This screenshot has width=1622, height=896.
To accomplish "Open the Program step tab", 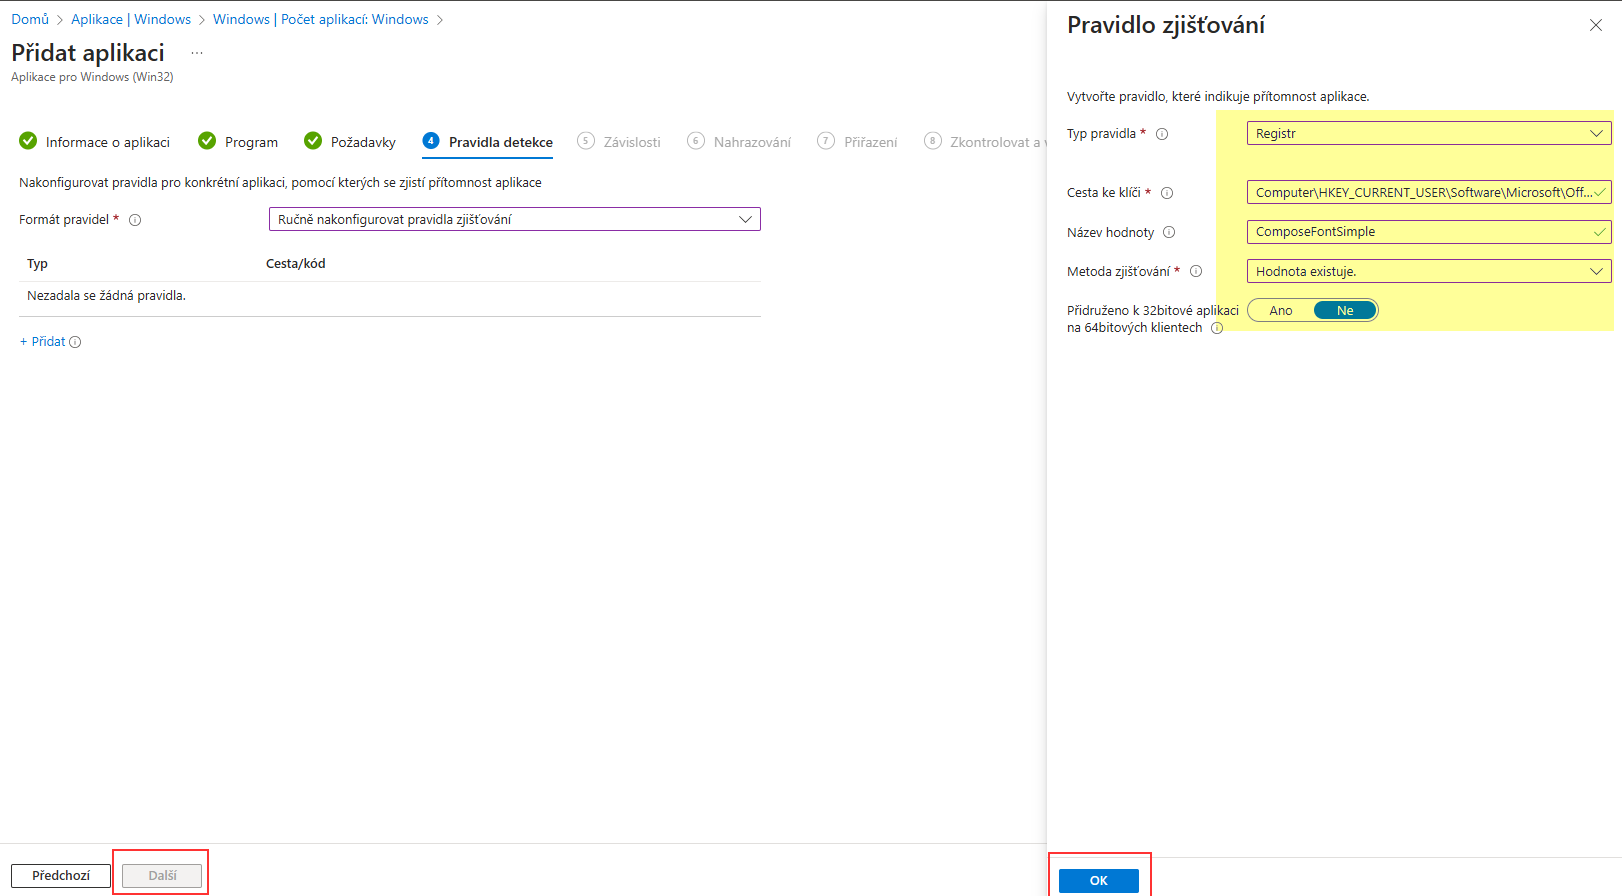I will tap(238, 142).
